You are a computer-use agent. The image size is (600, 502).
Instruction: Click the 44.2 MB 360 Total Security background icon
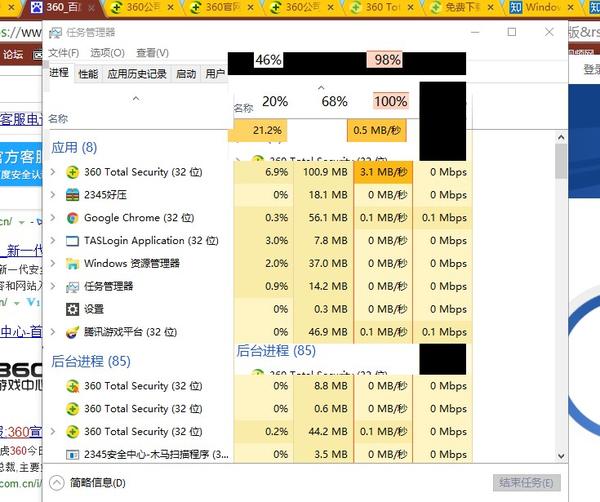click(x=72, y=432)
